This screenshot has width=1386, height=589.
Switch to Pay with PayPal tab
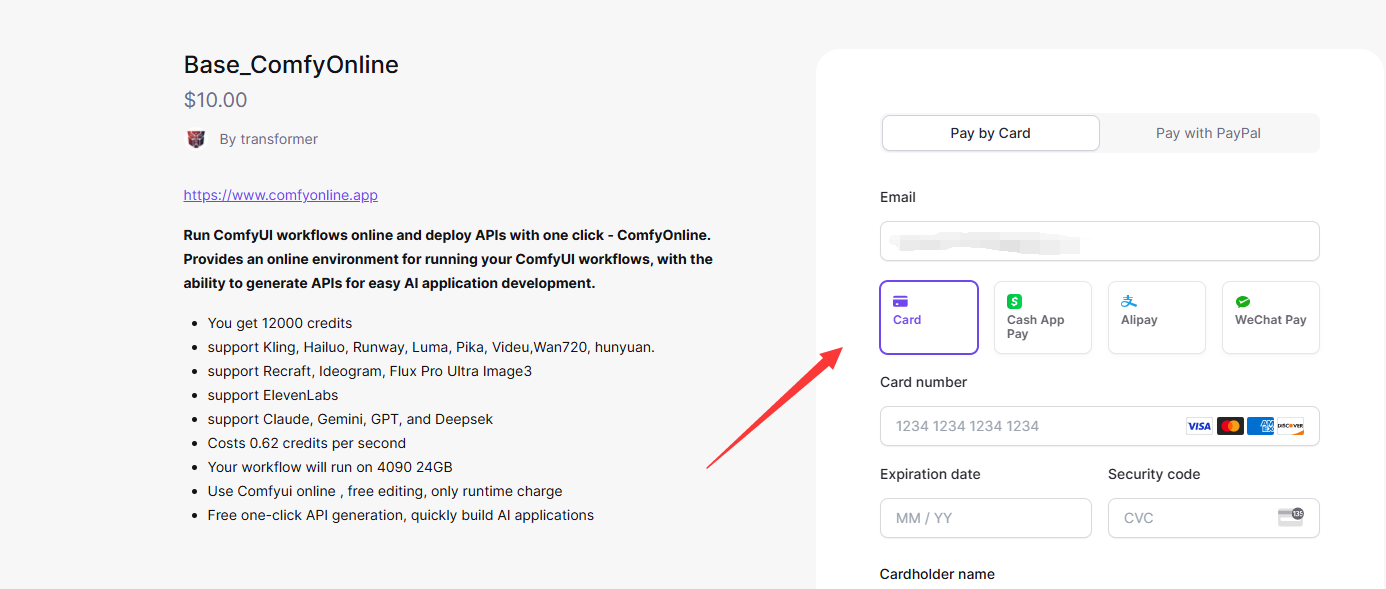coord(1208,133)
